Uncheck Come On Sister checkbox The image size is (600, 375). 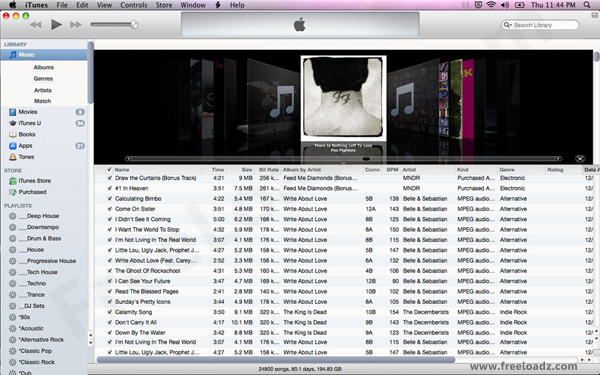pyautogui.click(x=109, y=209)
